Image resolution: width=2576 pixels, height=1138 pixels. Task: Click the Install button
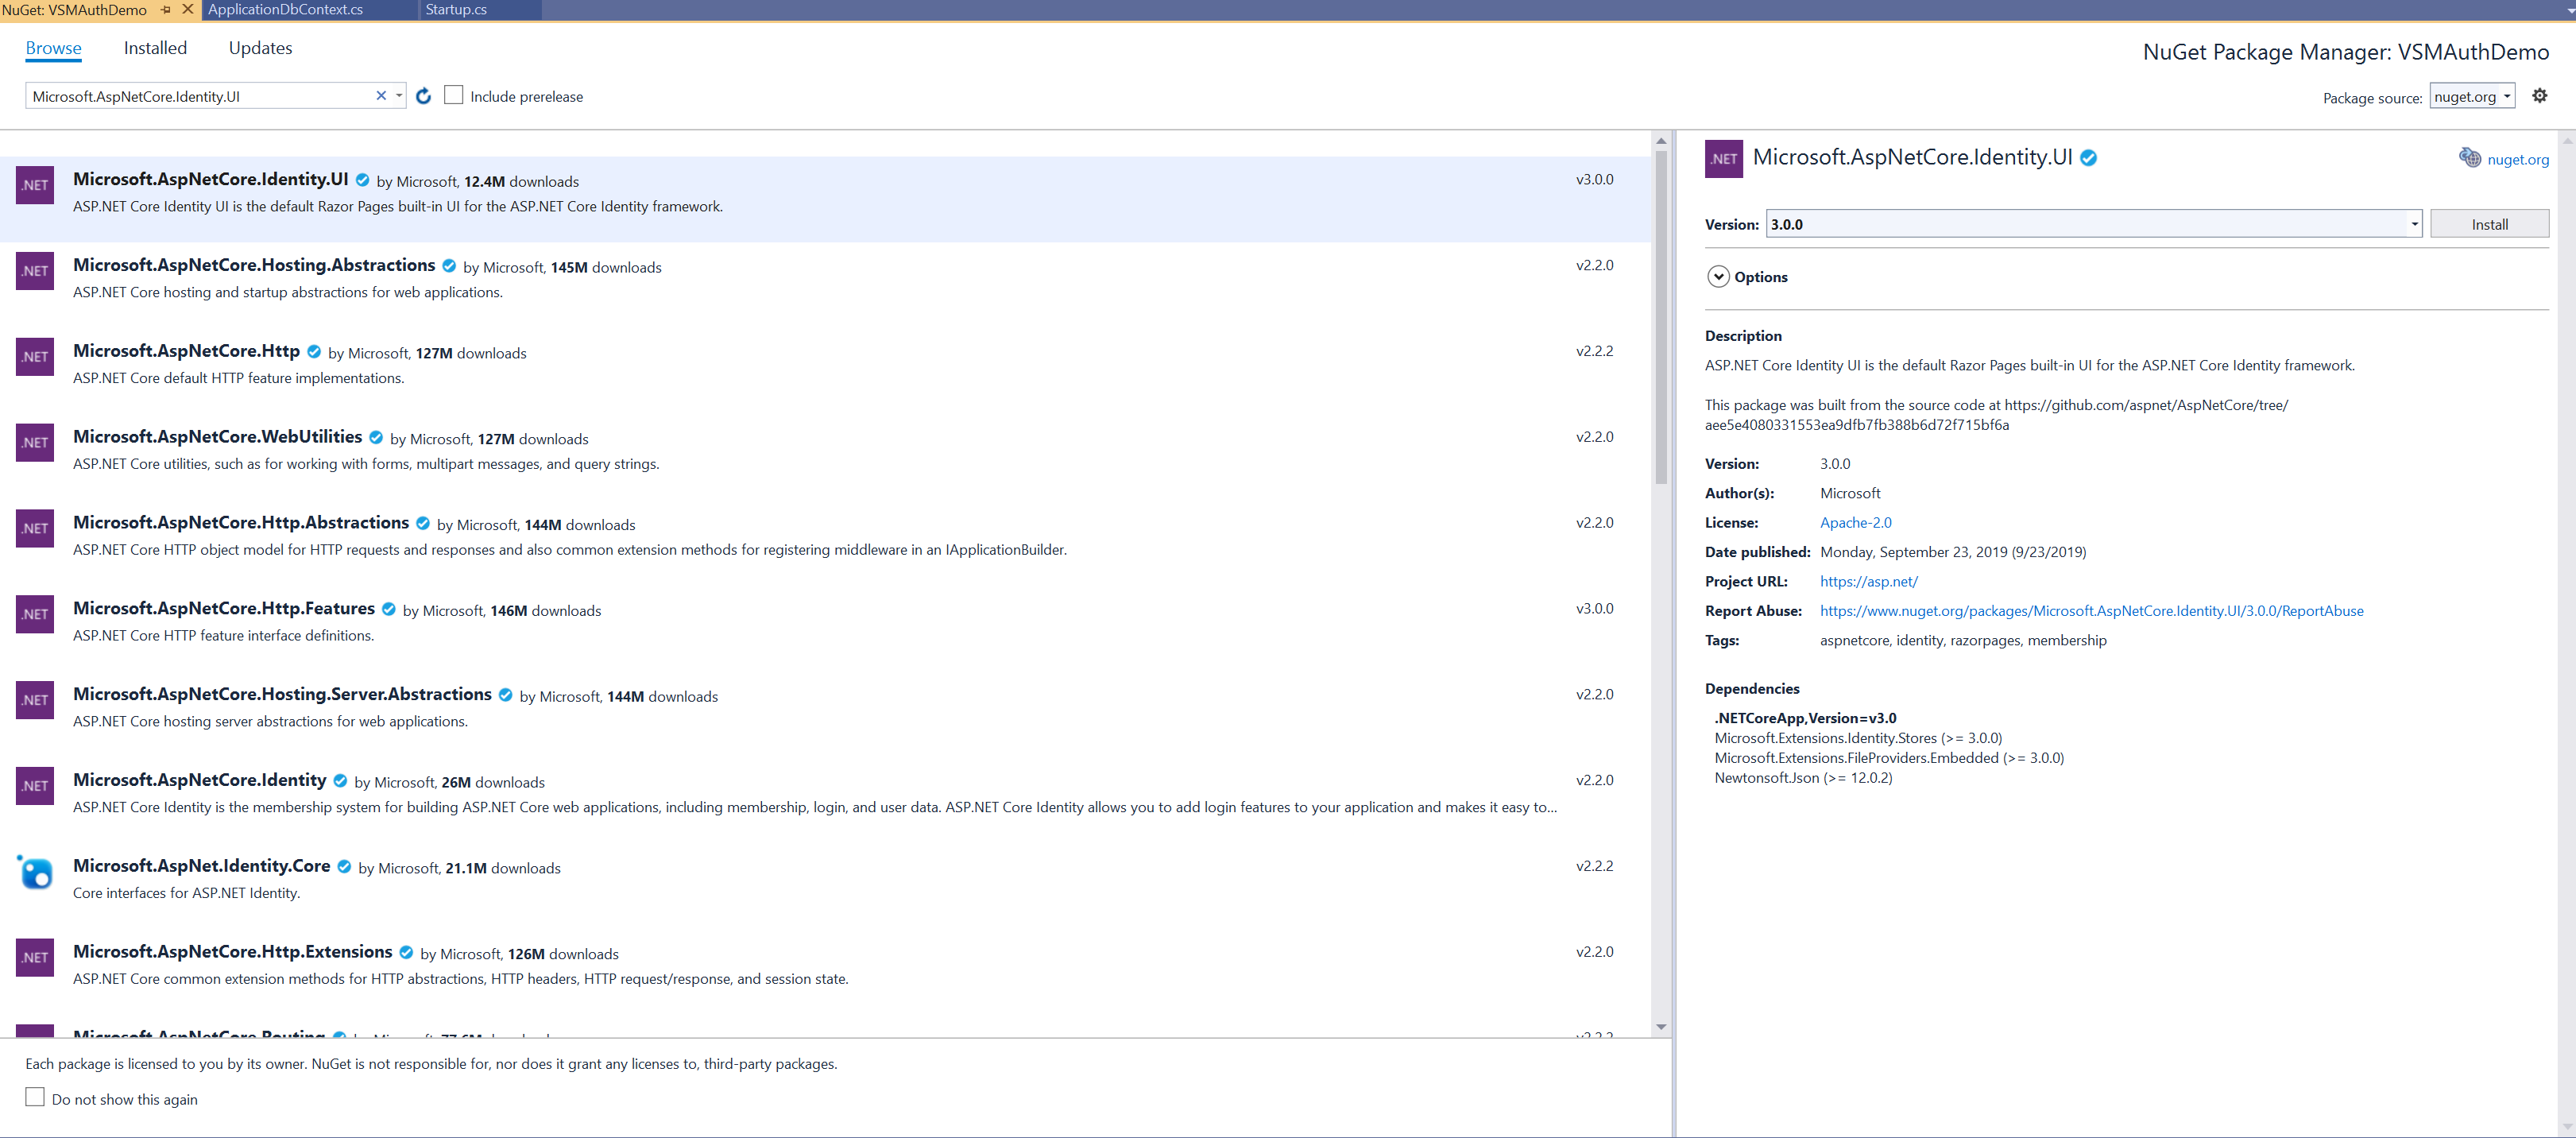(2489, 224)
